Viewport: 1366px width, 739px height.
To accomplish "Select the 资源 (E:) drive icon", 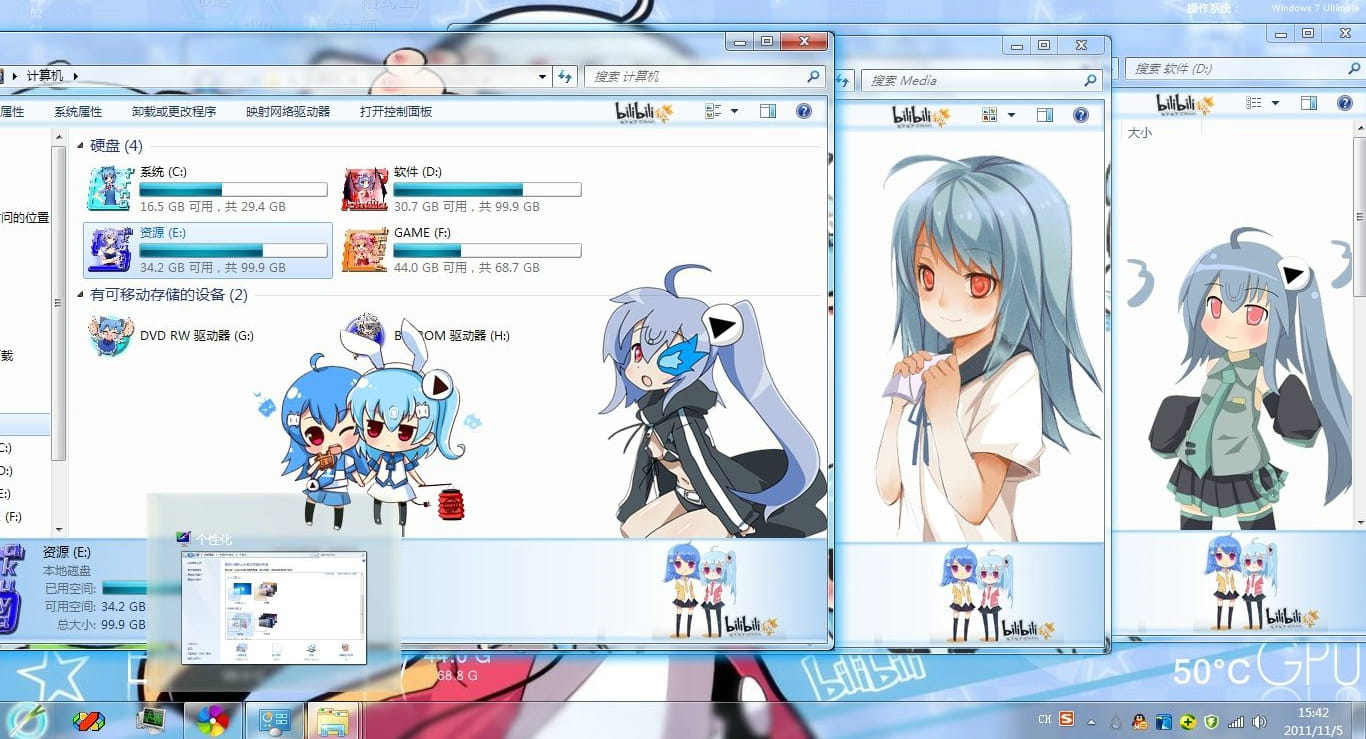I will 108,249.
